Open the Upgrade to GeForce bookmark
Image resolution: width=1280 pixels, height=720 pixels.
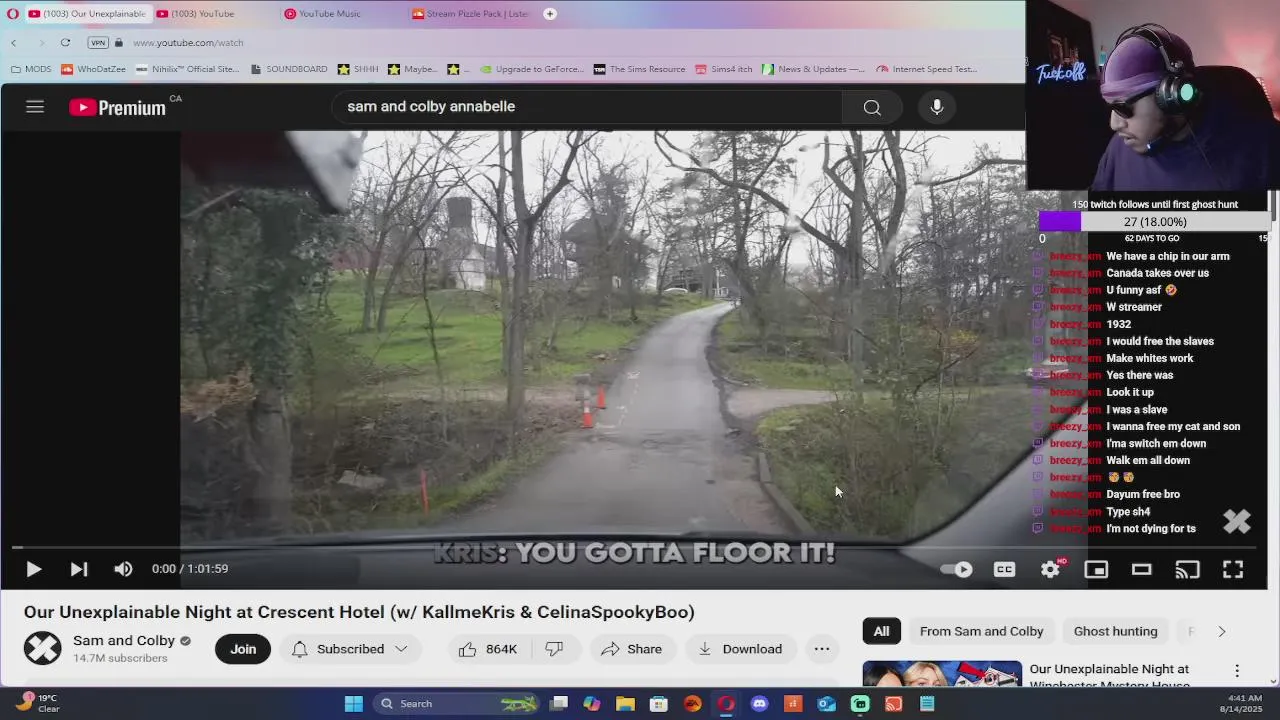pyautogui.click(x=532, y=69)
